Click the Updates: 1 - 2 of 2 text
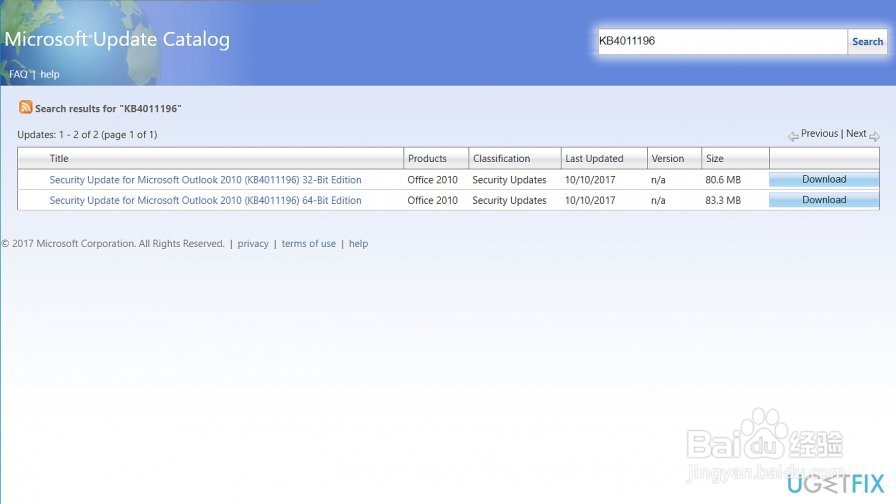This screenshot has height=504, width=896. point(87,135)
